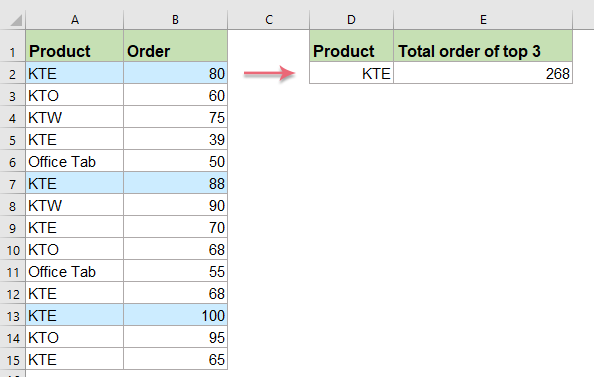594x377 pixels.
Task: Select the cell containing 95
Action: (175, 337)
